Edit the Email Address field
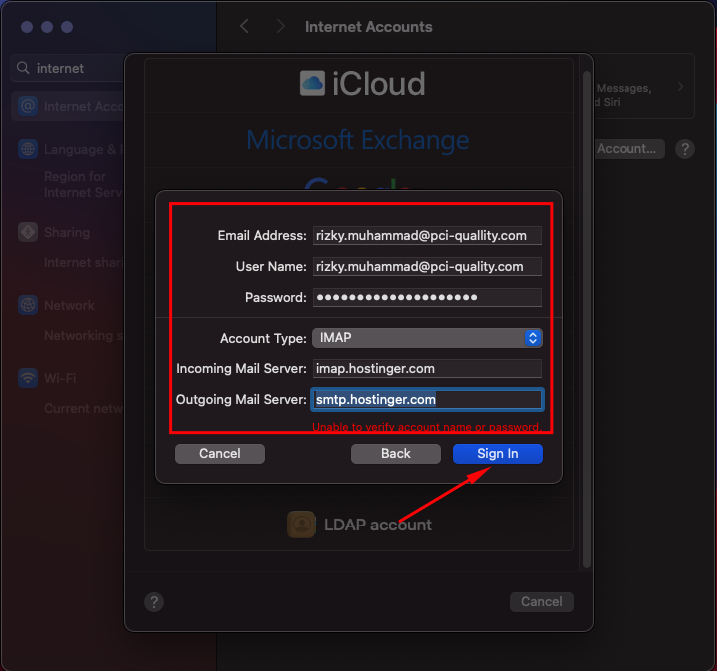717x671 pixels. pyautogui.click(x=427, y=236)
